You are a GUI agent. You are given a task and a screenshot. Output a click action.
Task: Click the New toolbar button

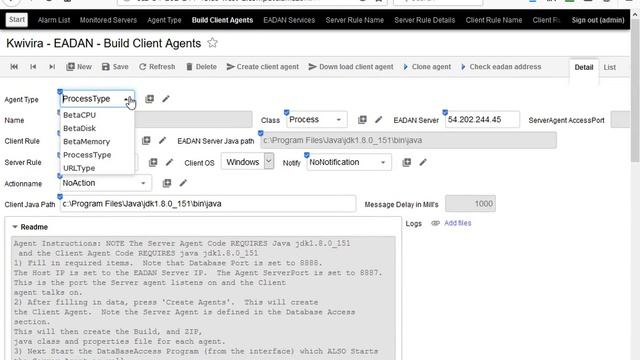[x=79, y=67]
